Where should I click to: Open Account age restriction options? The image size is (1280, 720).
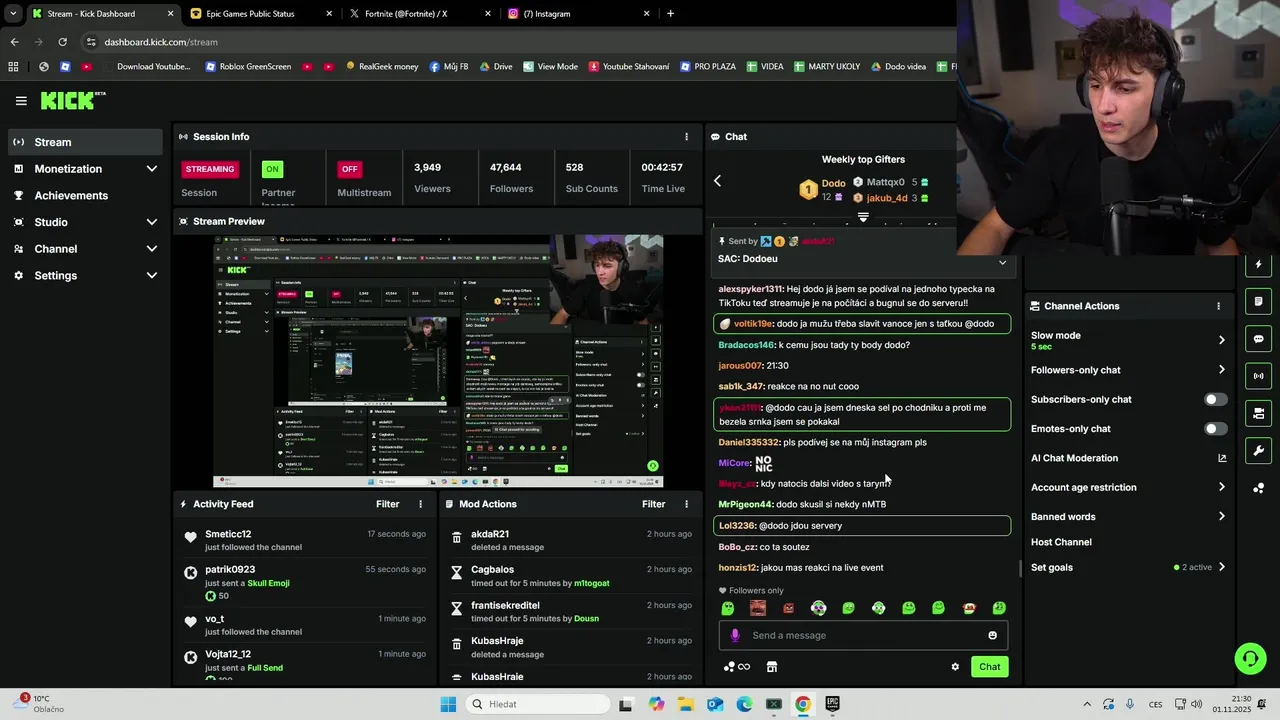pos(1128,487)
